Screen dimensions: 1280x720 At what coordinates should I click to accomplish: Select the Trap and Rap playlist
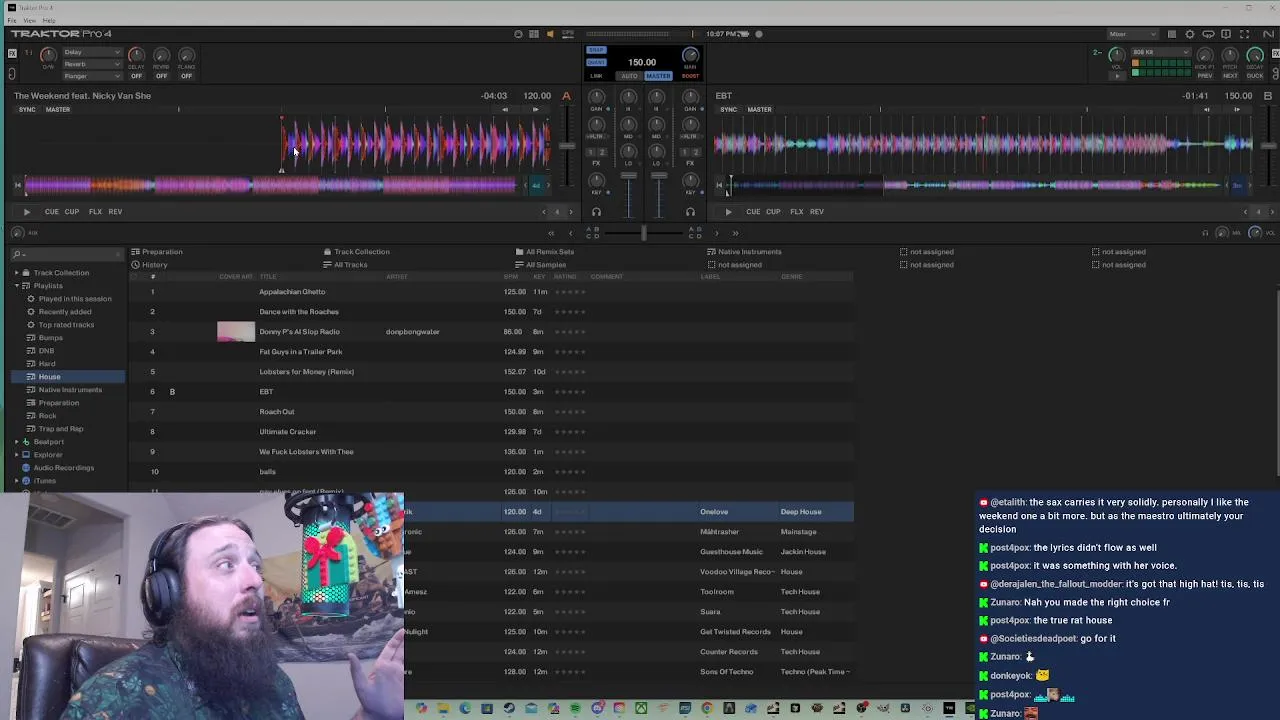point(60,429)
